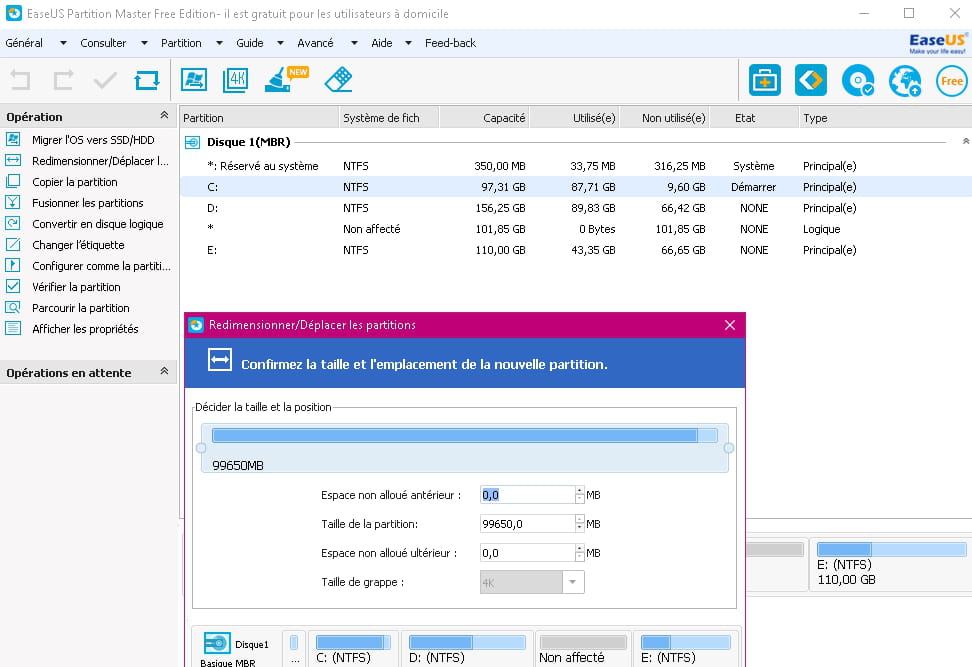Open the Avancé menu
Screen dimensions: 972x667
click(x=315, y=43)
